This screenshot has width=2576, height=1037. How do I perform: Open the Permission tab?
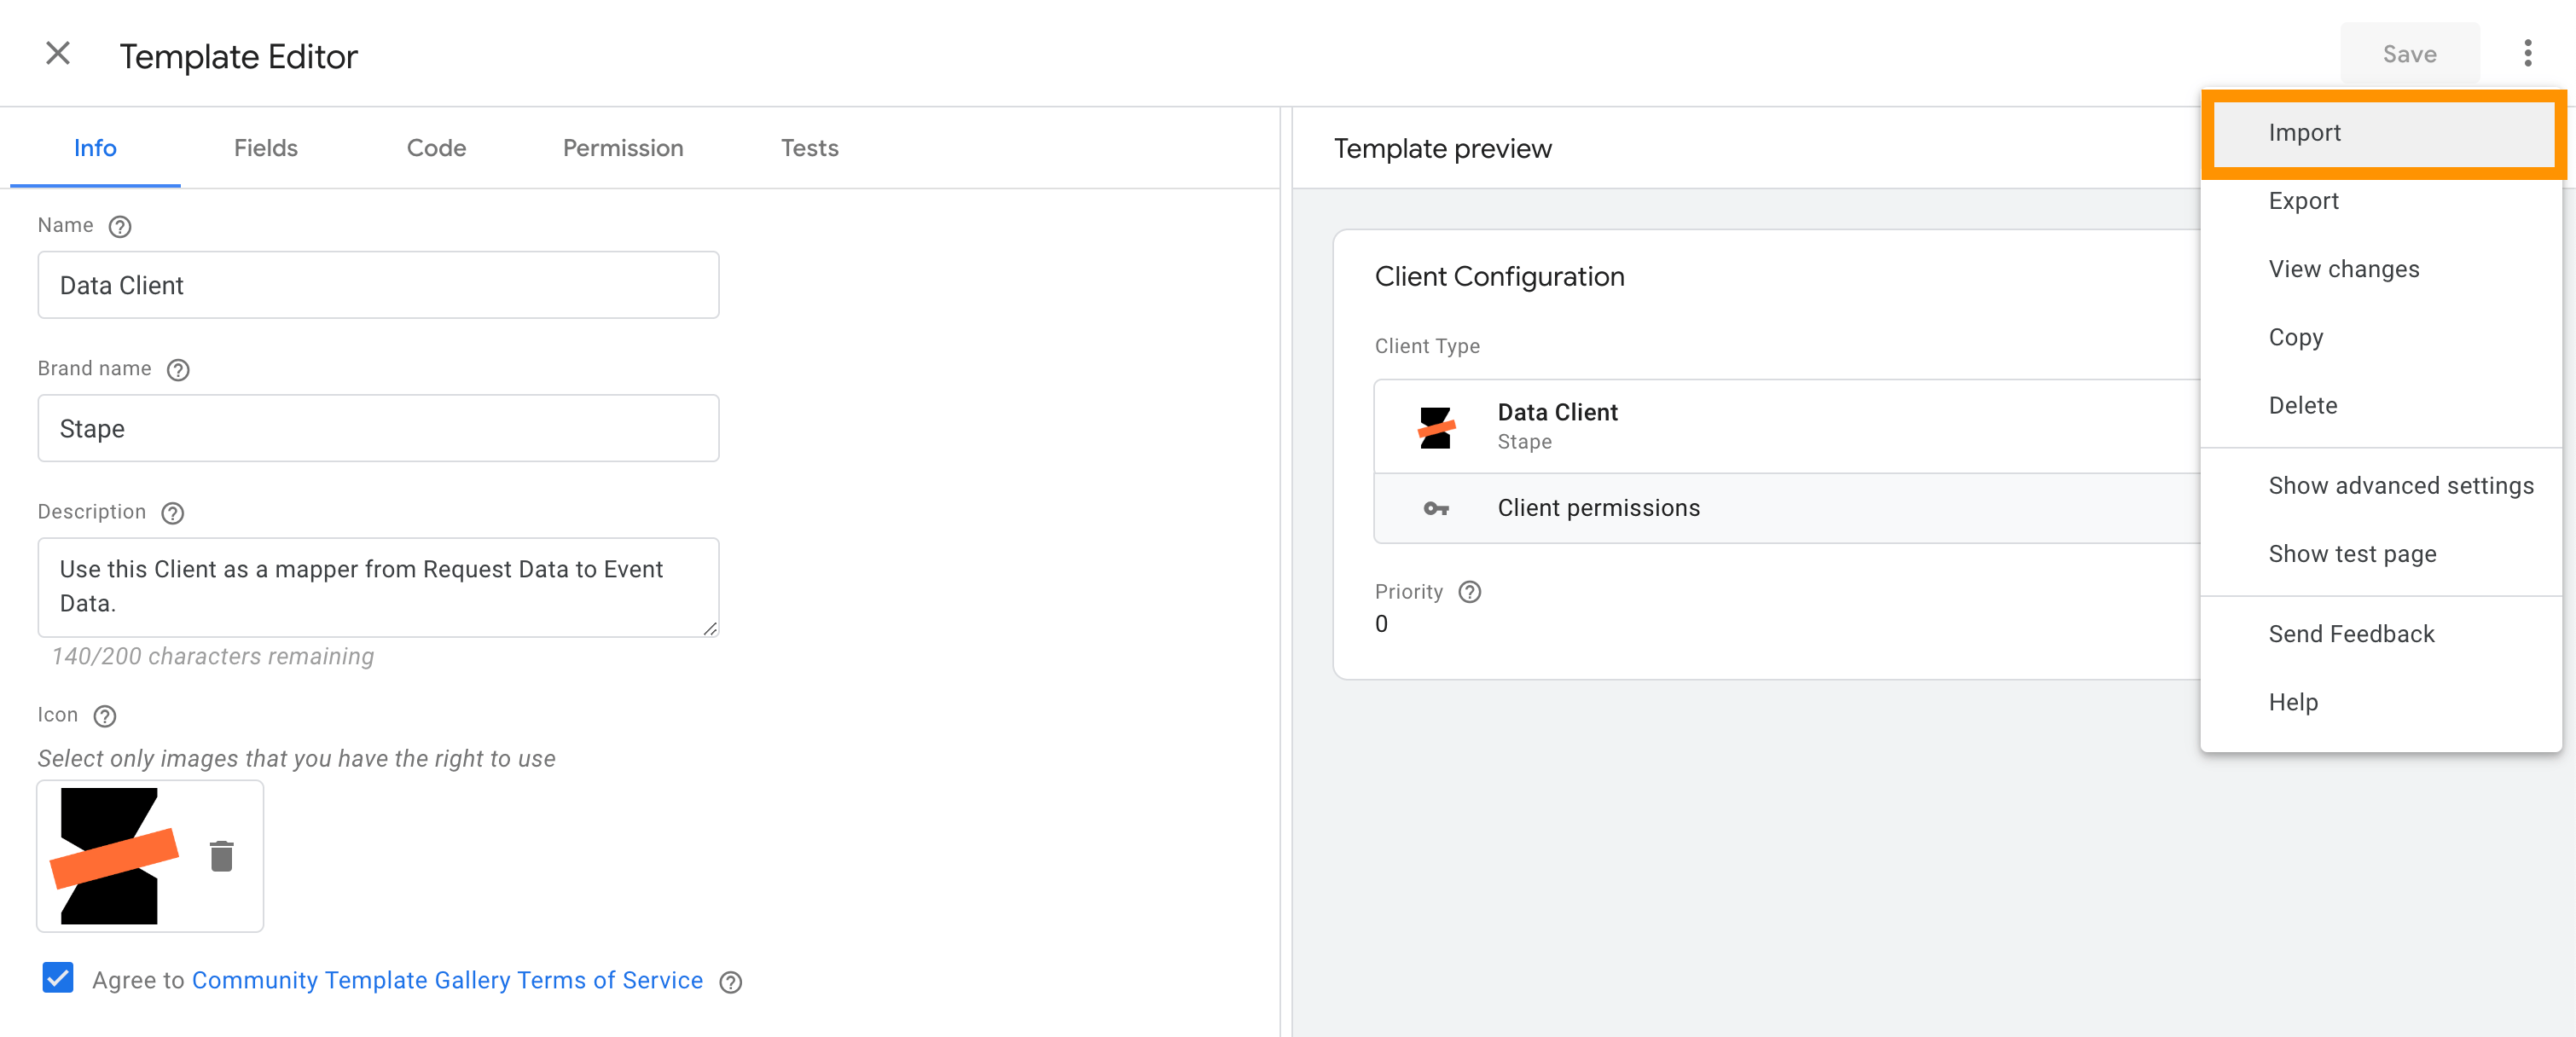tap(623, 148)
